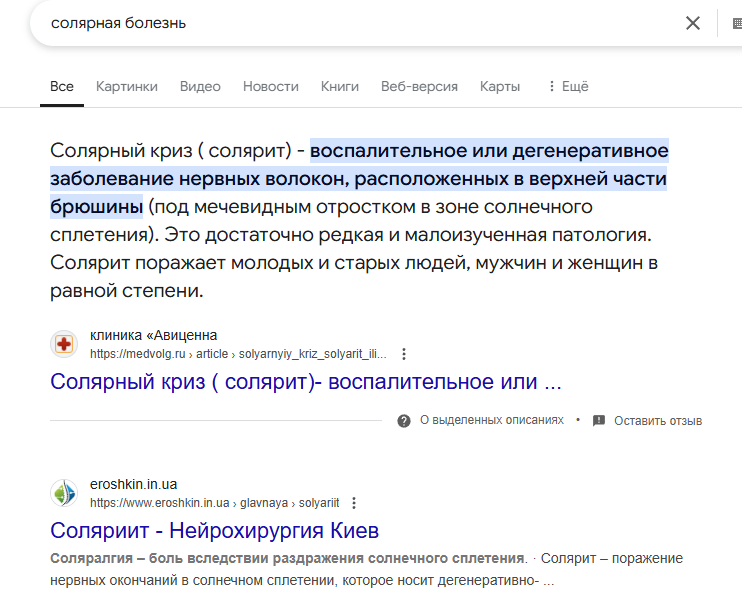Click 'Оставить отзыв' feedback link

658,420
